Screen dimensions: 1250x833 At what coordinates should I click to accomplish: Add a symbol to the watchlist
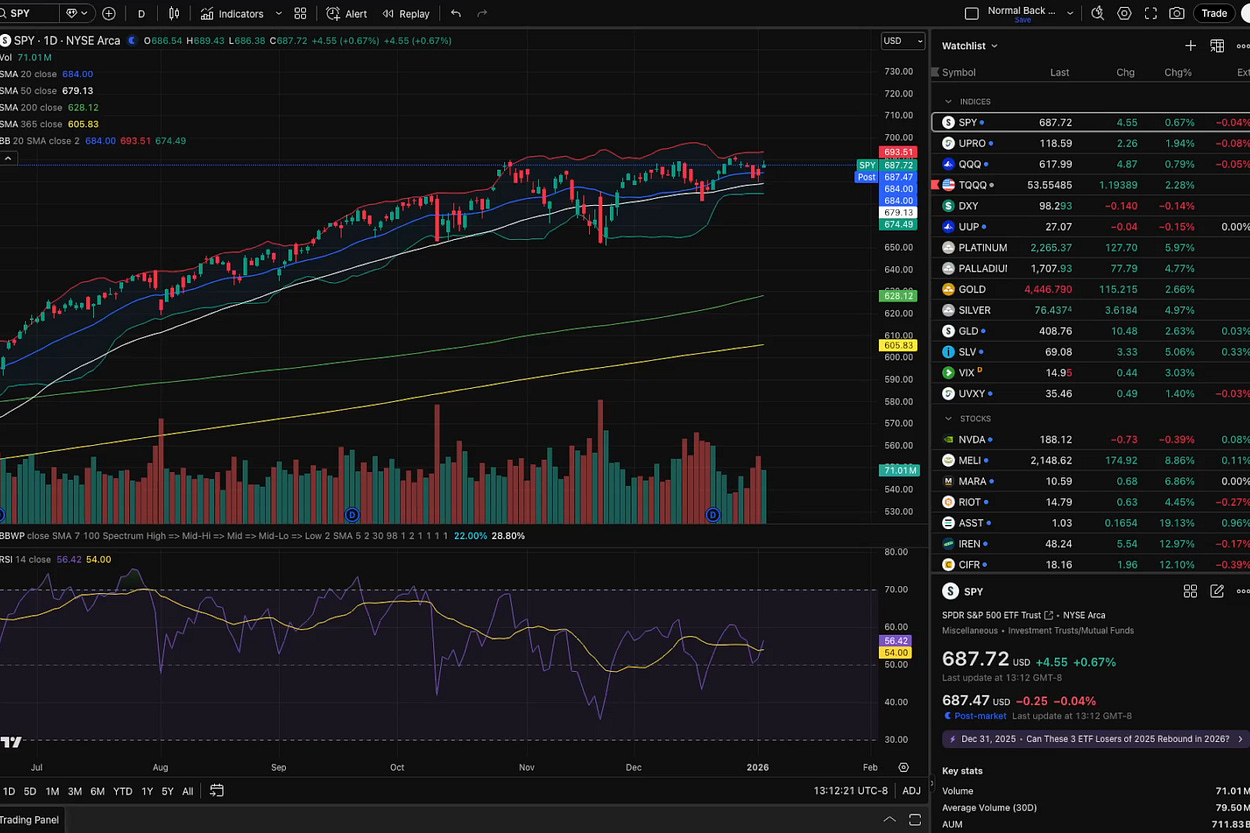pyautogui.click(x=1190, y=46)
